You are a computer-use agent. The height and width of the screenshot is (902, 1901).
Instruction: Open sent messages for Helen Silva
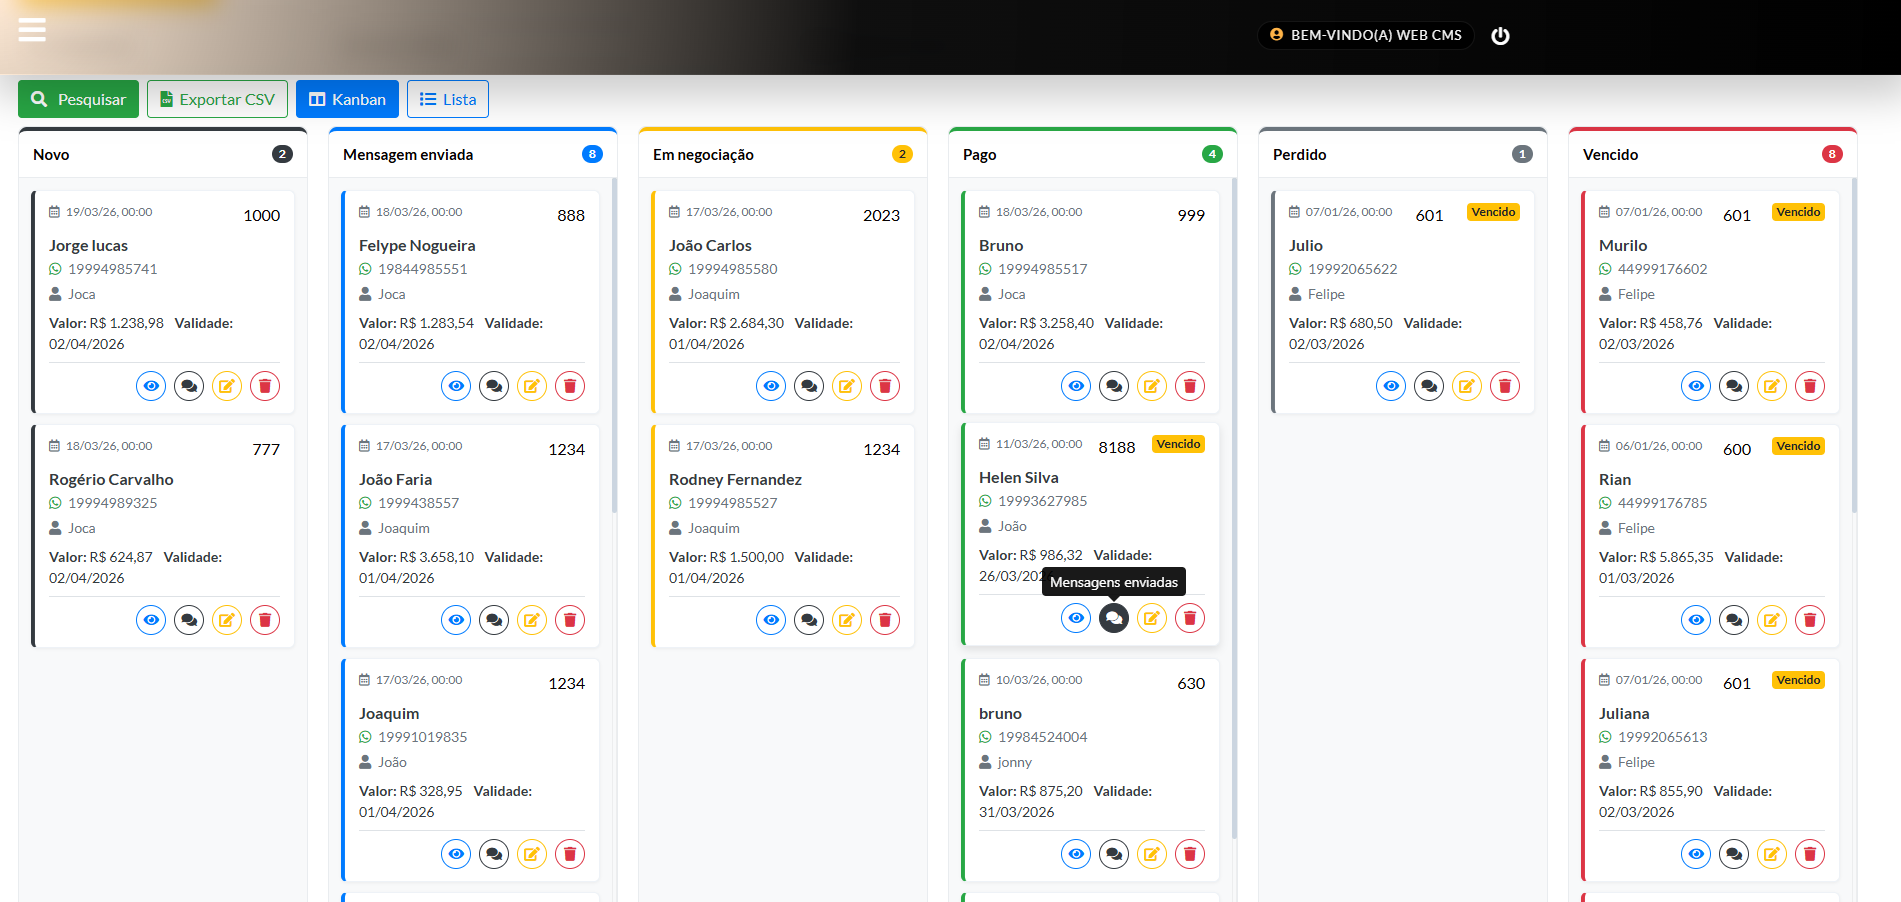[x=1114, y=618]
